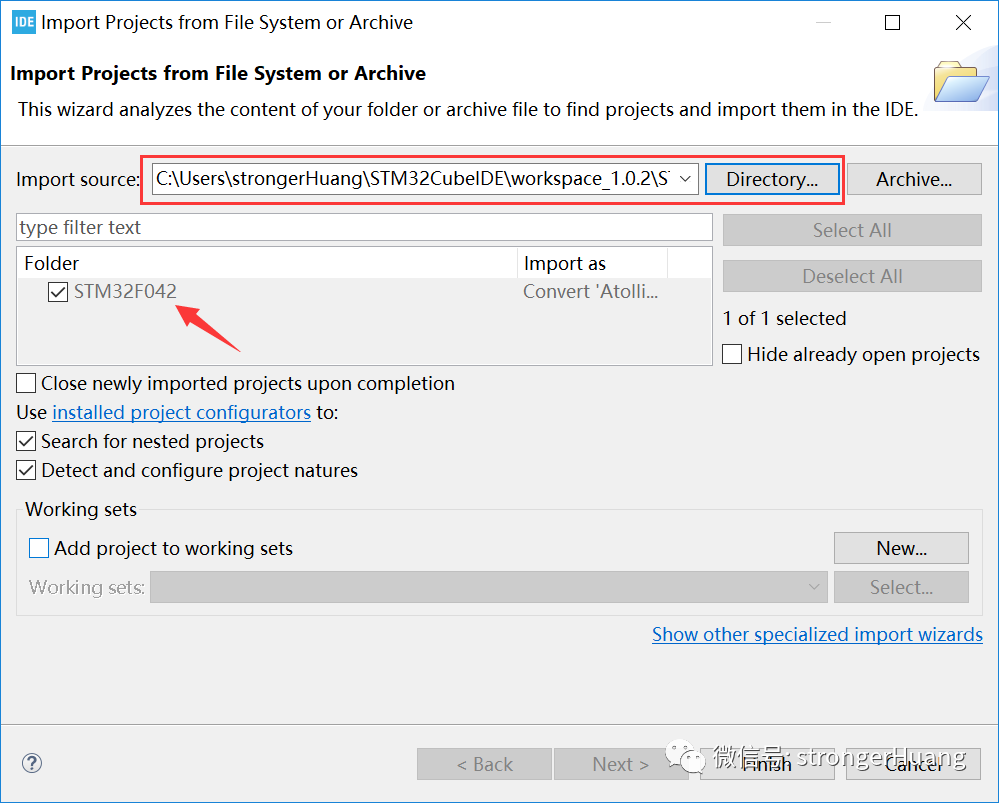Click the Finish button

tap(767, 763)
